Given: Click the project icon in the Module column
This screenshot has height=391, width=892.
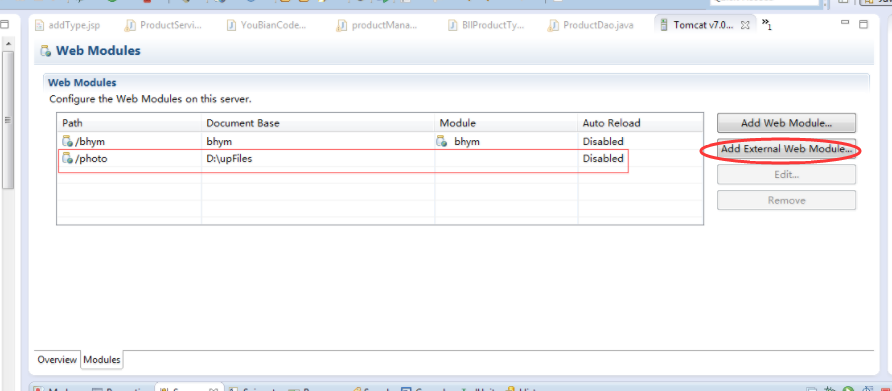Looking at the screenshot, I should tap(441, 141).
